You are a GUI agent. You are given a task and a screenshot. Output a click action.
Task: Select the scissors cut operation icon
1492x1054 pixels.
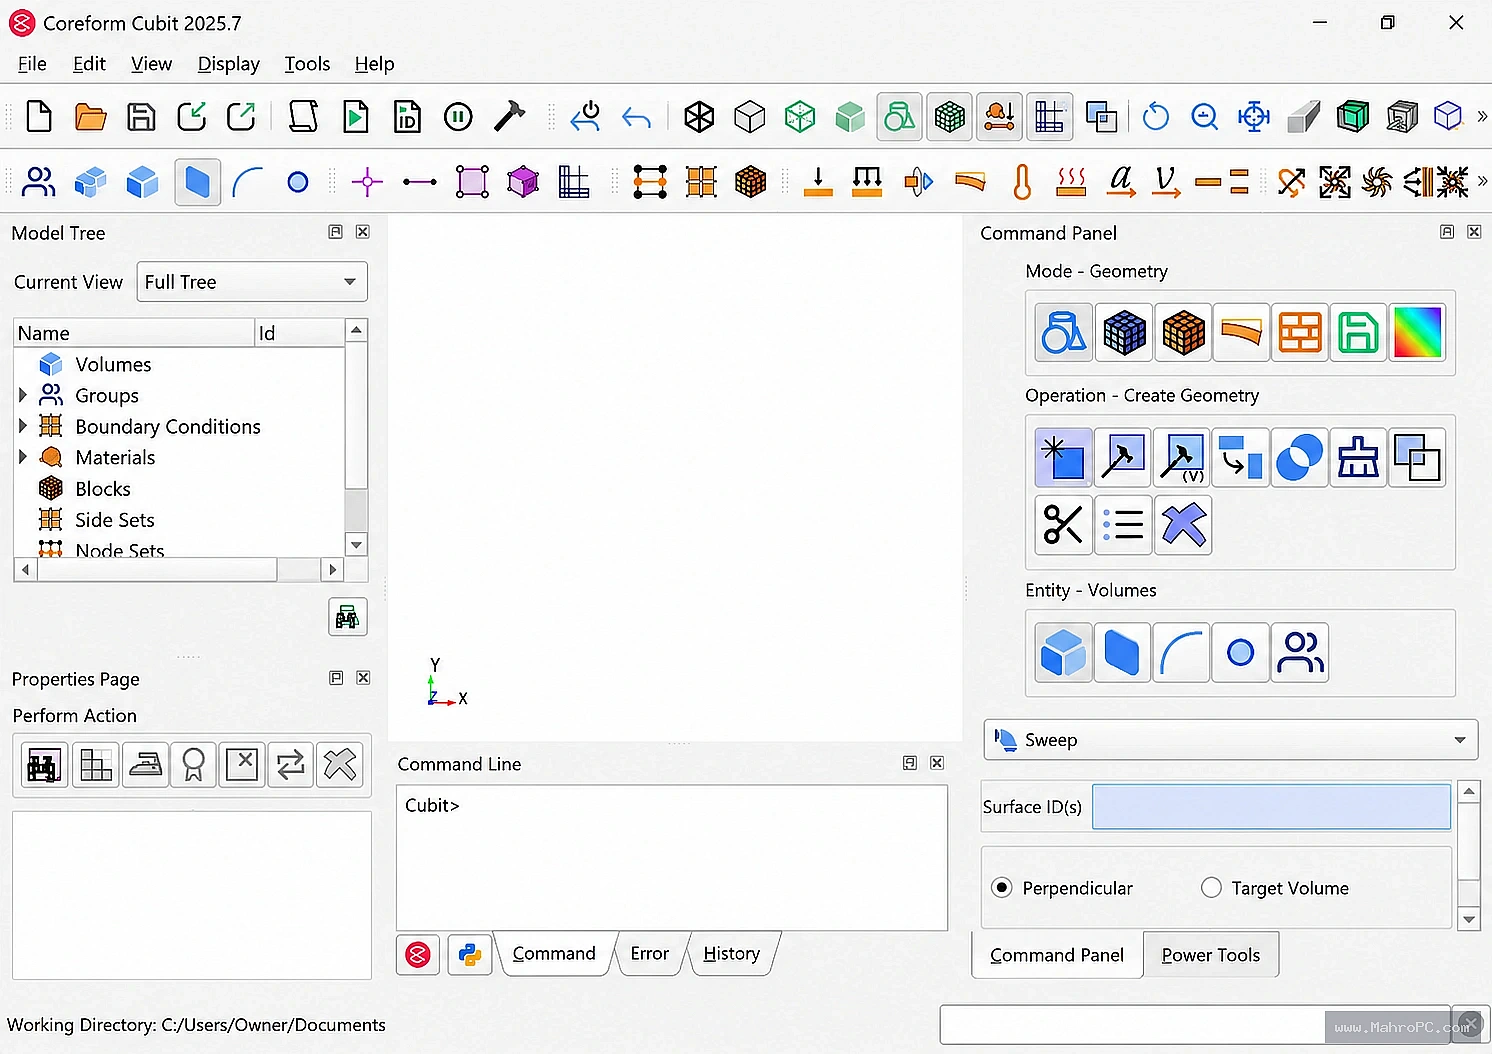click(x=1064, y=524)
